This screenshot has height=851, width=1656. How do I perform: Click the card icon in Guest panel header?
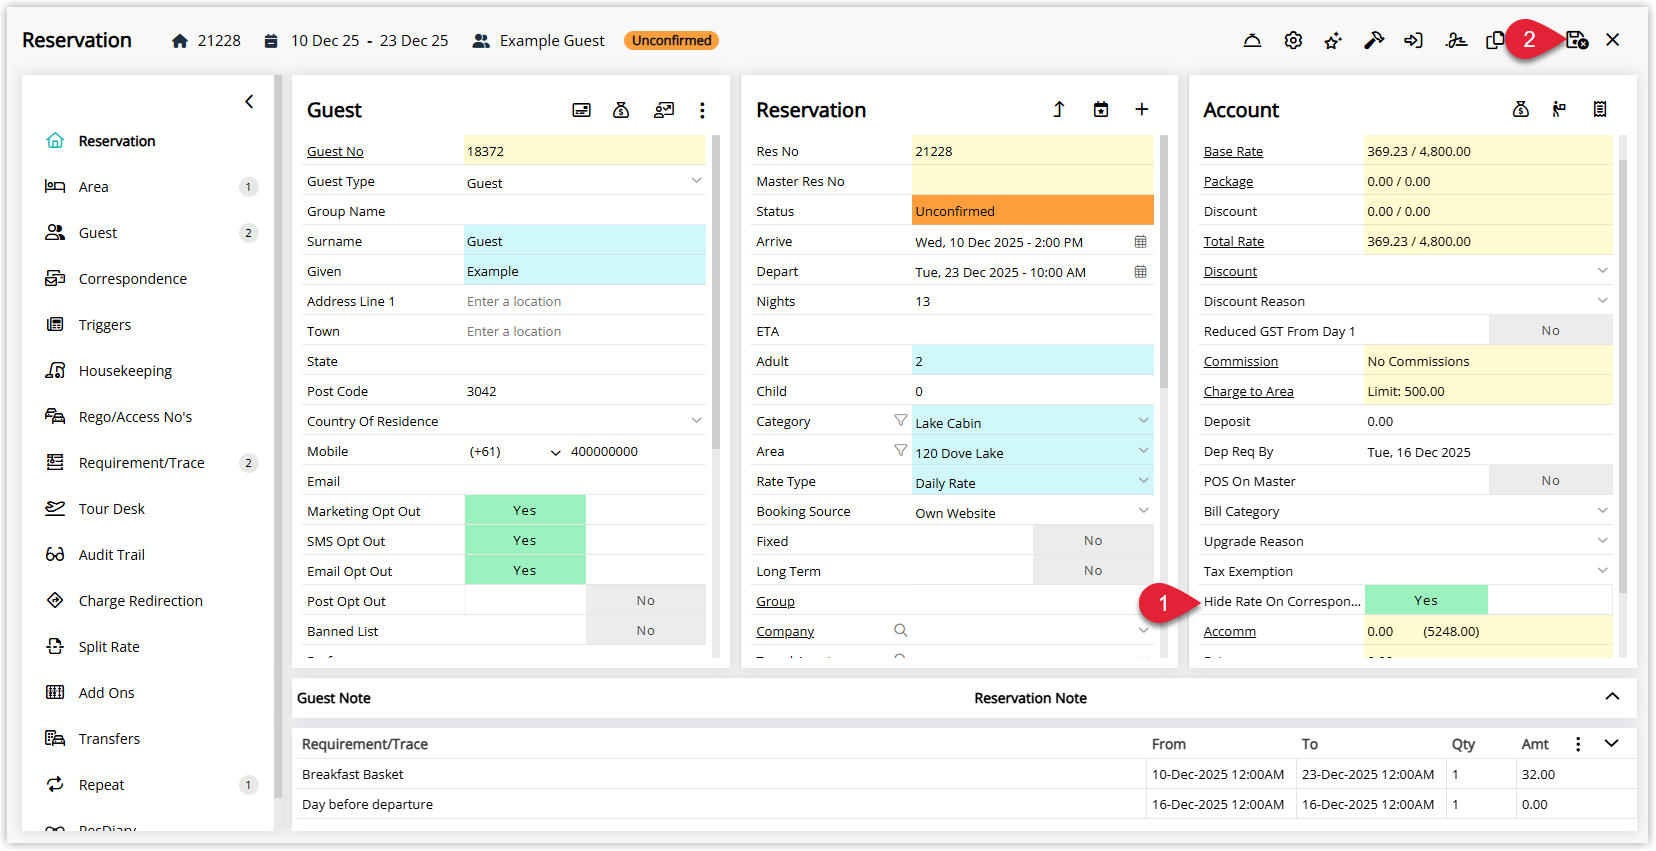tap(581, 110)
